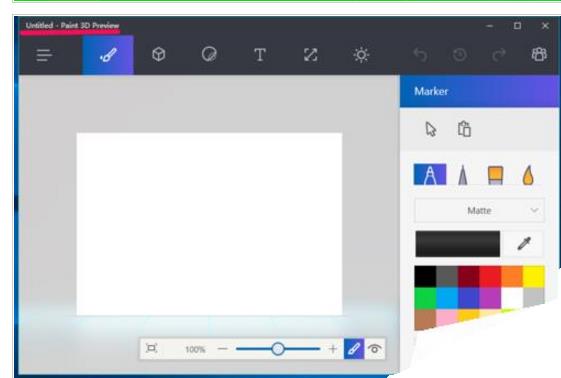Click the Paste clipboard icon

[x=464, y=129]
